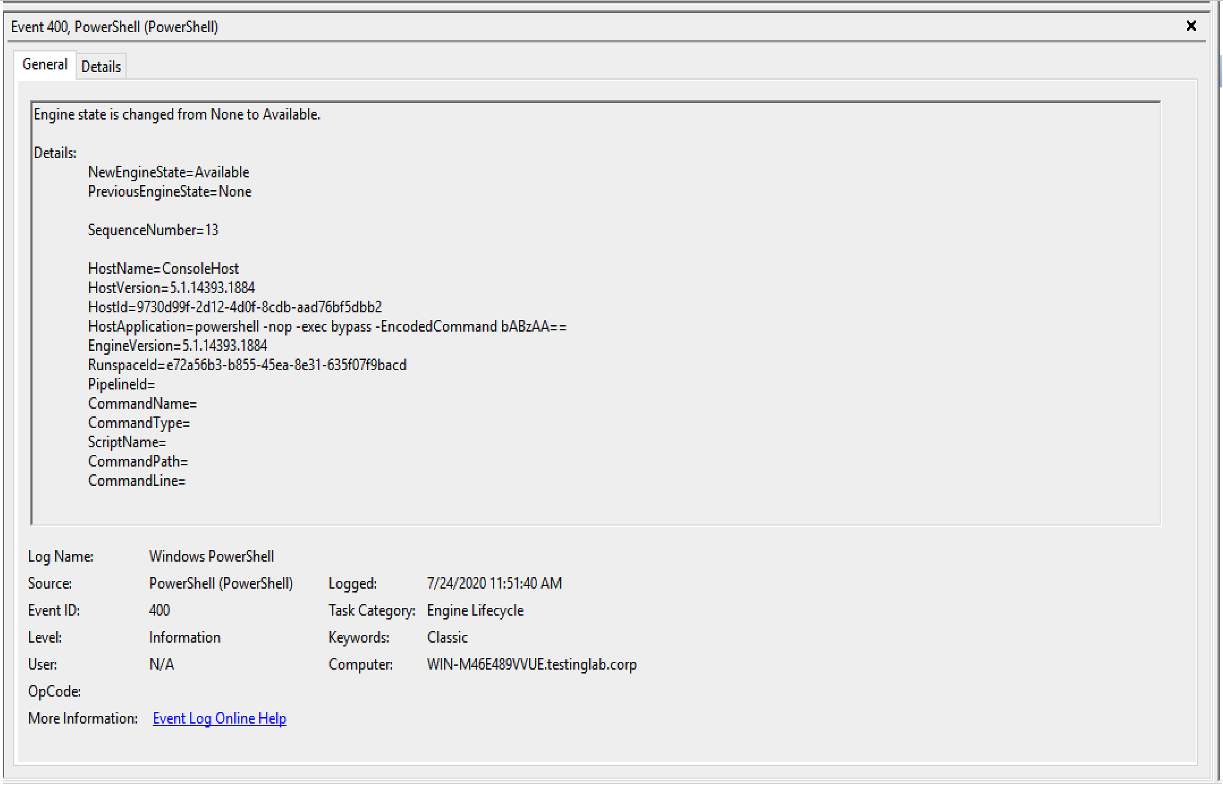Viewport: 1223px width, 787px height.
Task: Click the CommandLine= line
Action: [x=137, y=481]
